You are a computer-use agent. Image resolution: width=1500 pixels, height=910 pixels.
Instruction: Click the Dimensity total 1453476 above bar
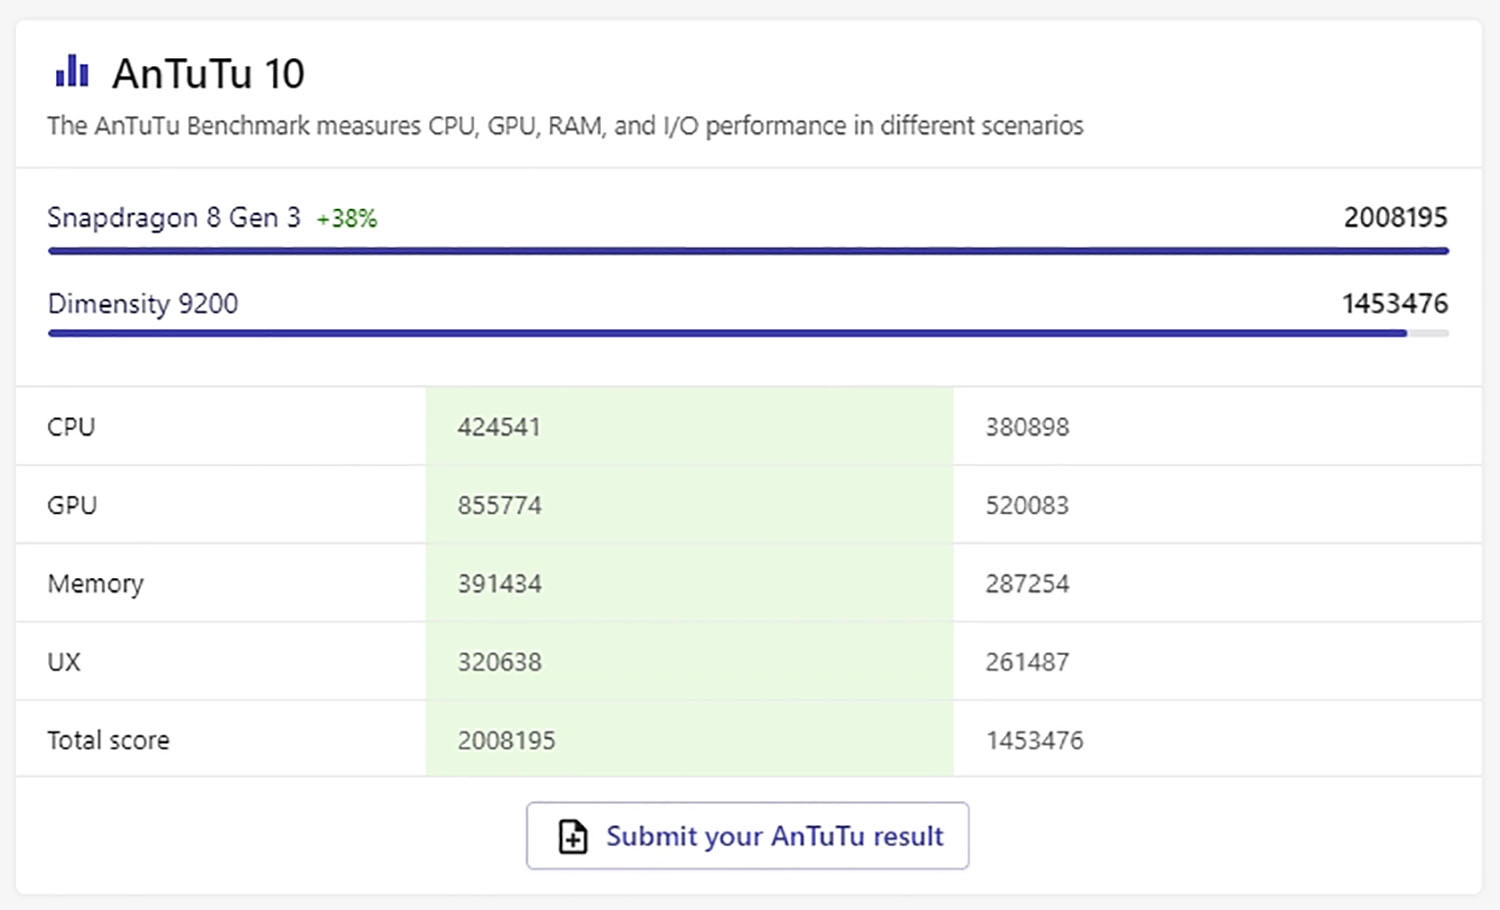pyautogui.click(x=1395, y=303)
